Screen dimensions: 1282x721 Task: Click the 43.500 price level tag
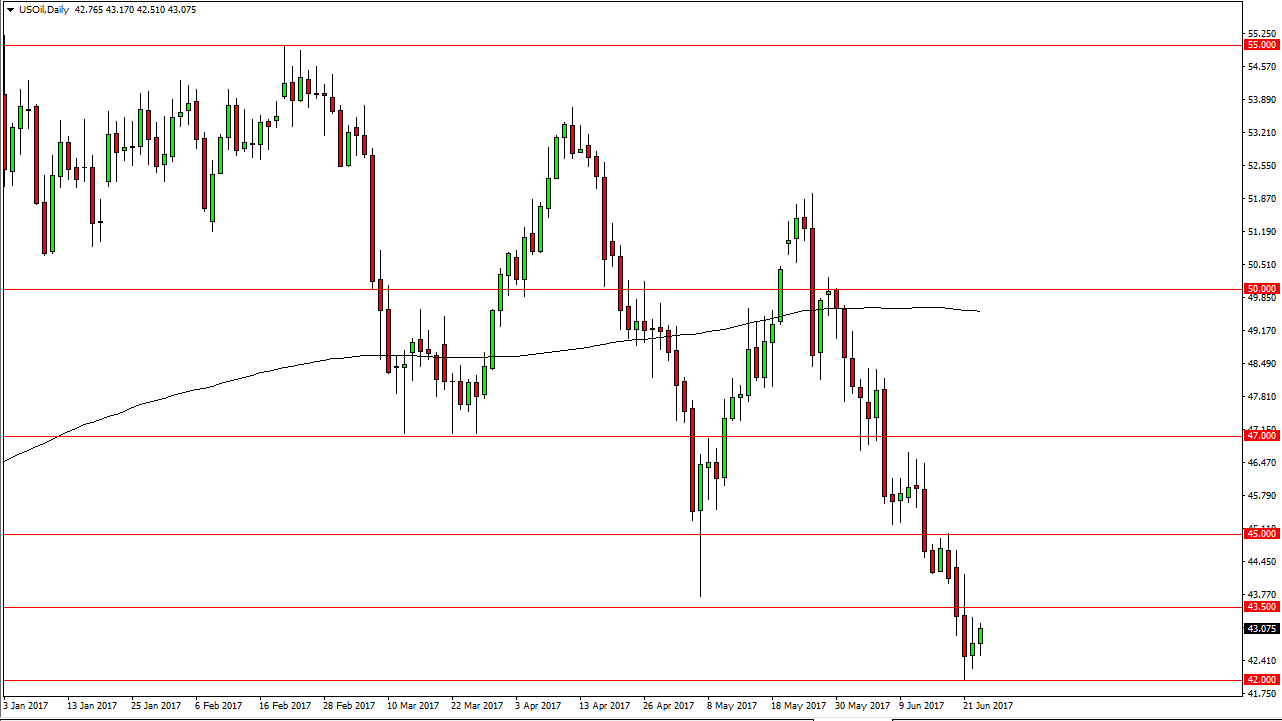tap(1261, 607)
